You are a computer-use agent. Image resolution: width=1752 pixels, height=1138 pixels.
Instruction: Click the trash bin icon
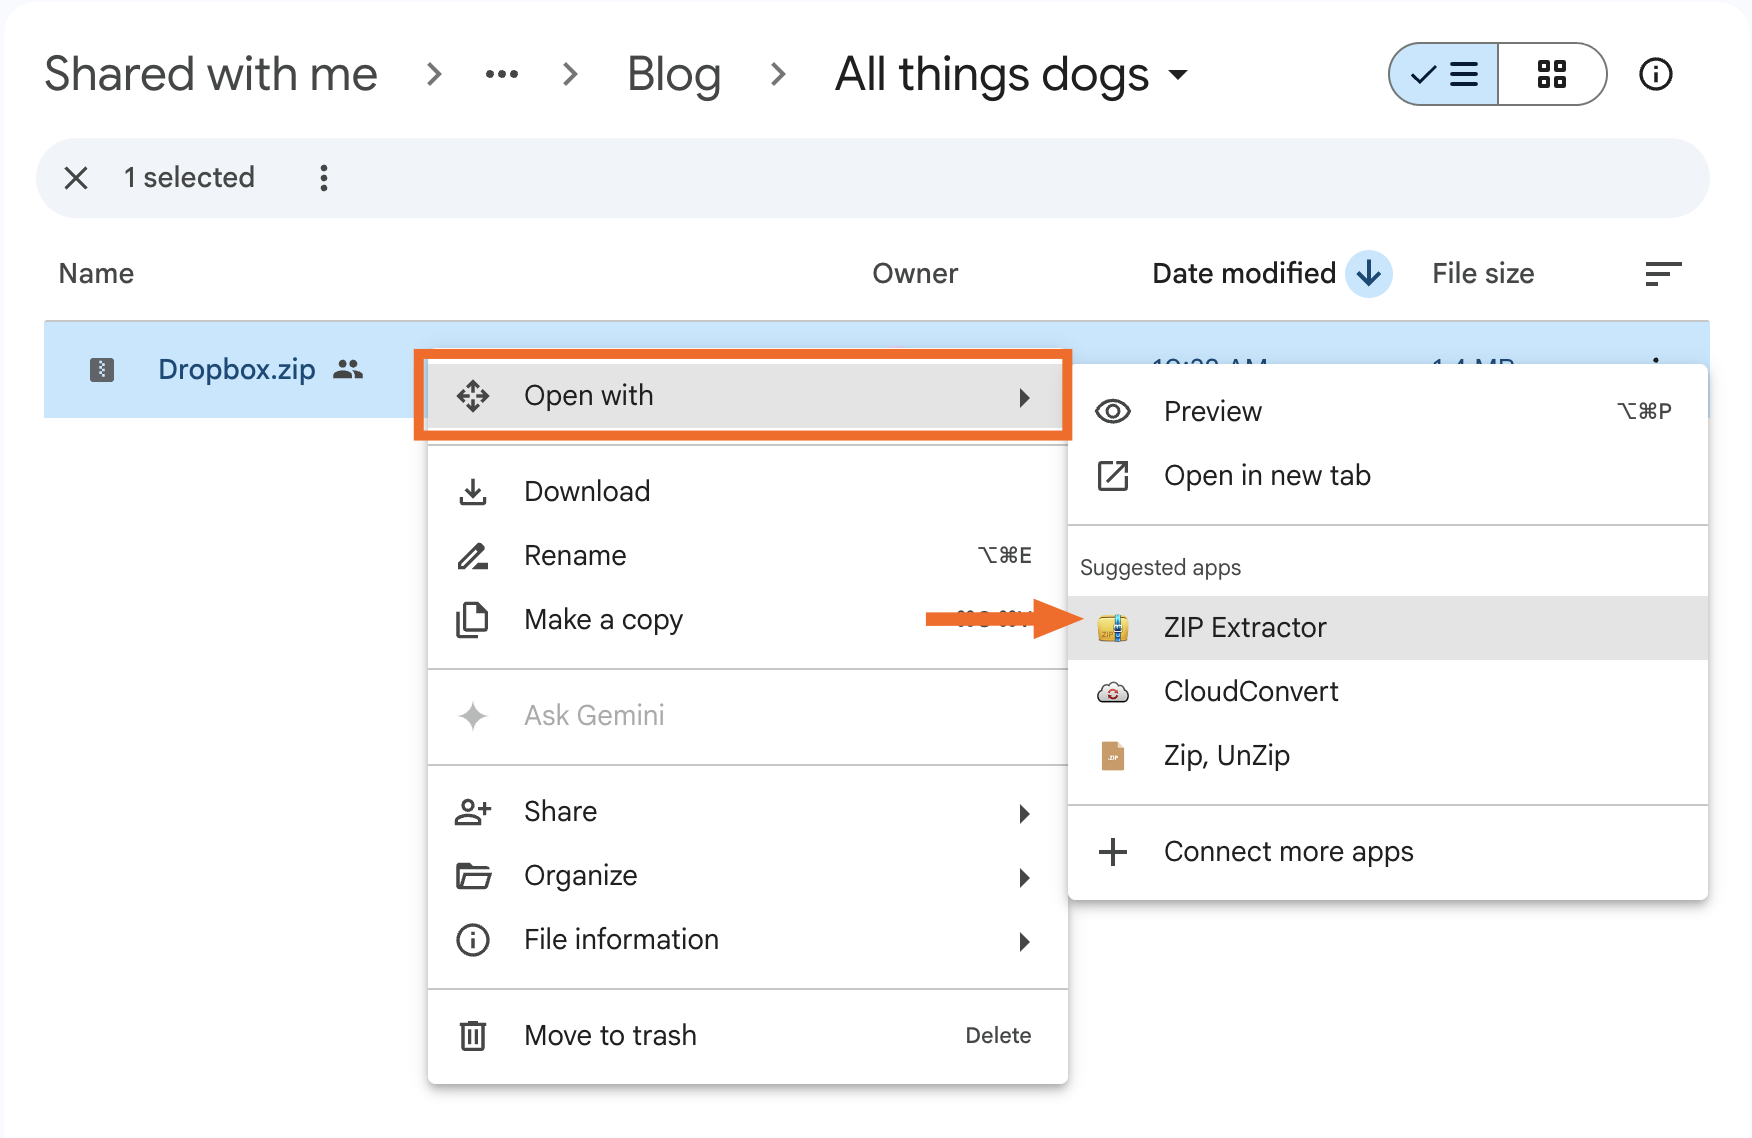point(473,1036)
